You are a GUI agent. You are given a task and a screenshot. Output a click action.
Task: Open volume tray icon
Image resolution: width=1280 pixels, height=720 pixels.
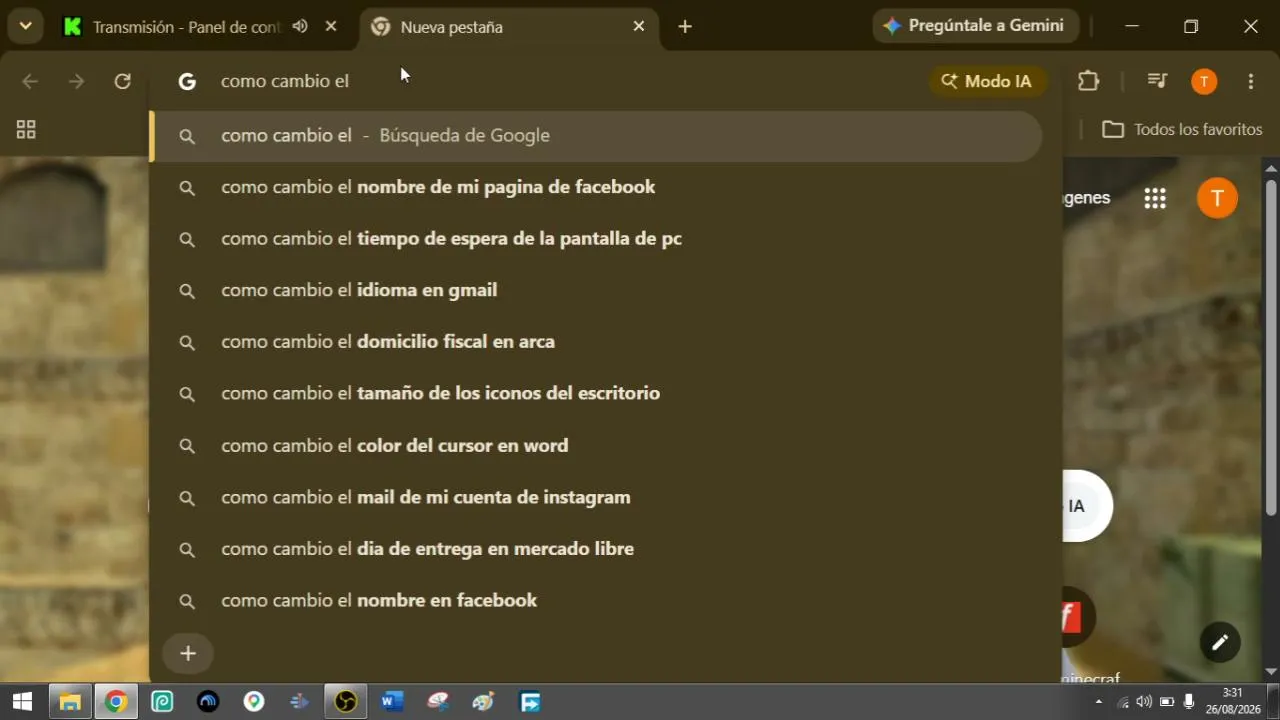click(x=1144, y=702)
